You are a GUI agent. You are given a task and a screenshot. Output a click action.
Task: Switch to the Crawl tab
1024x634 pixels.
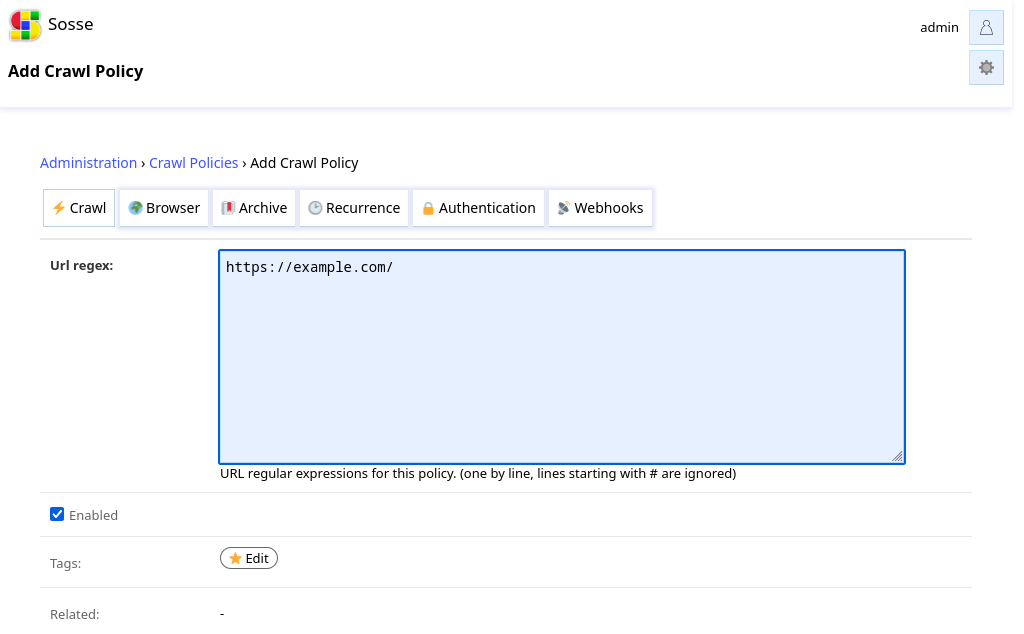[x=79, y=208]
